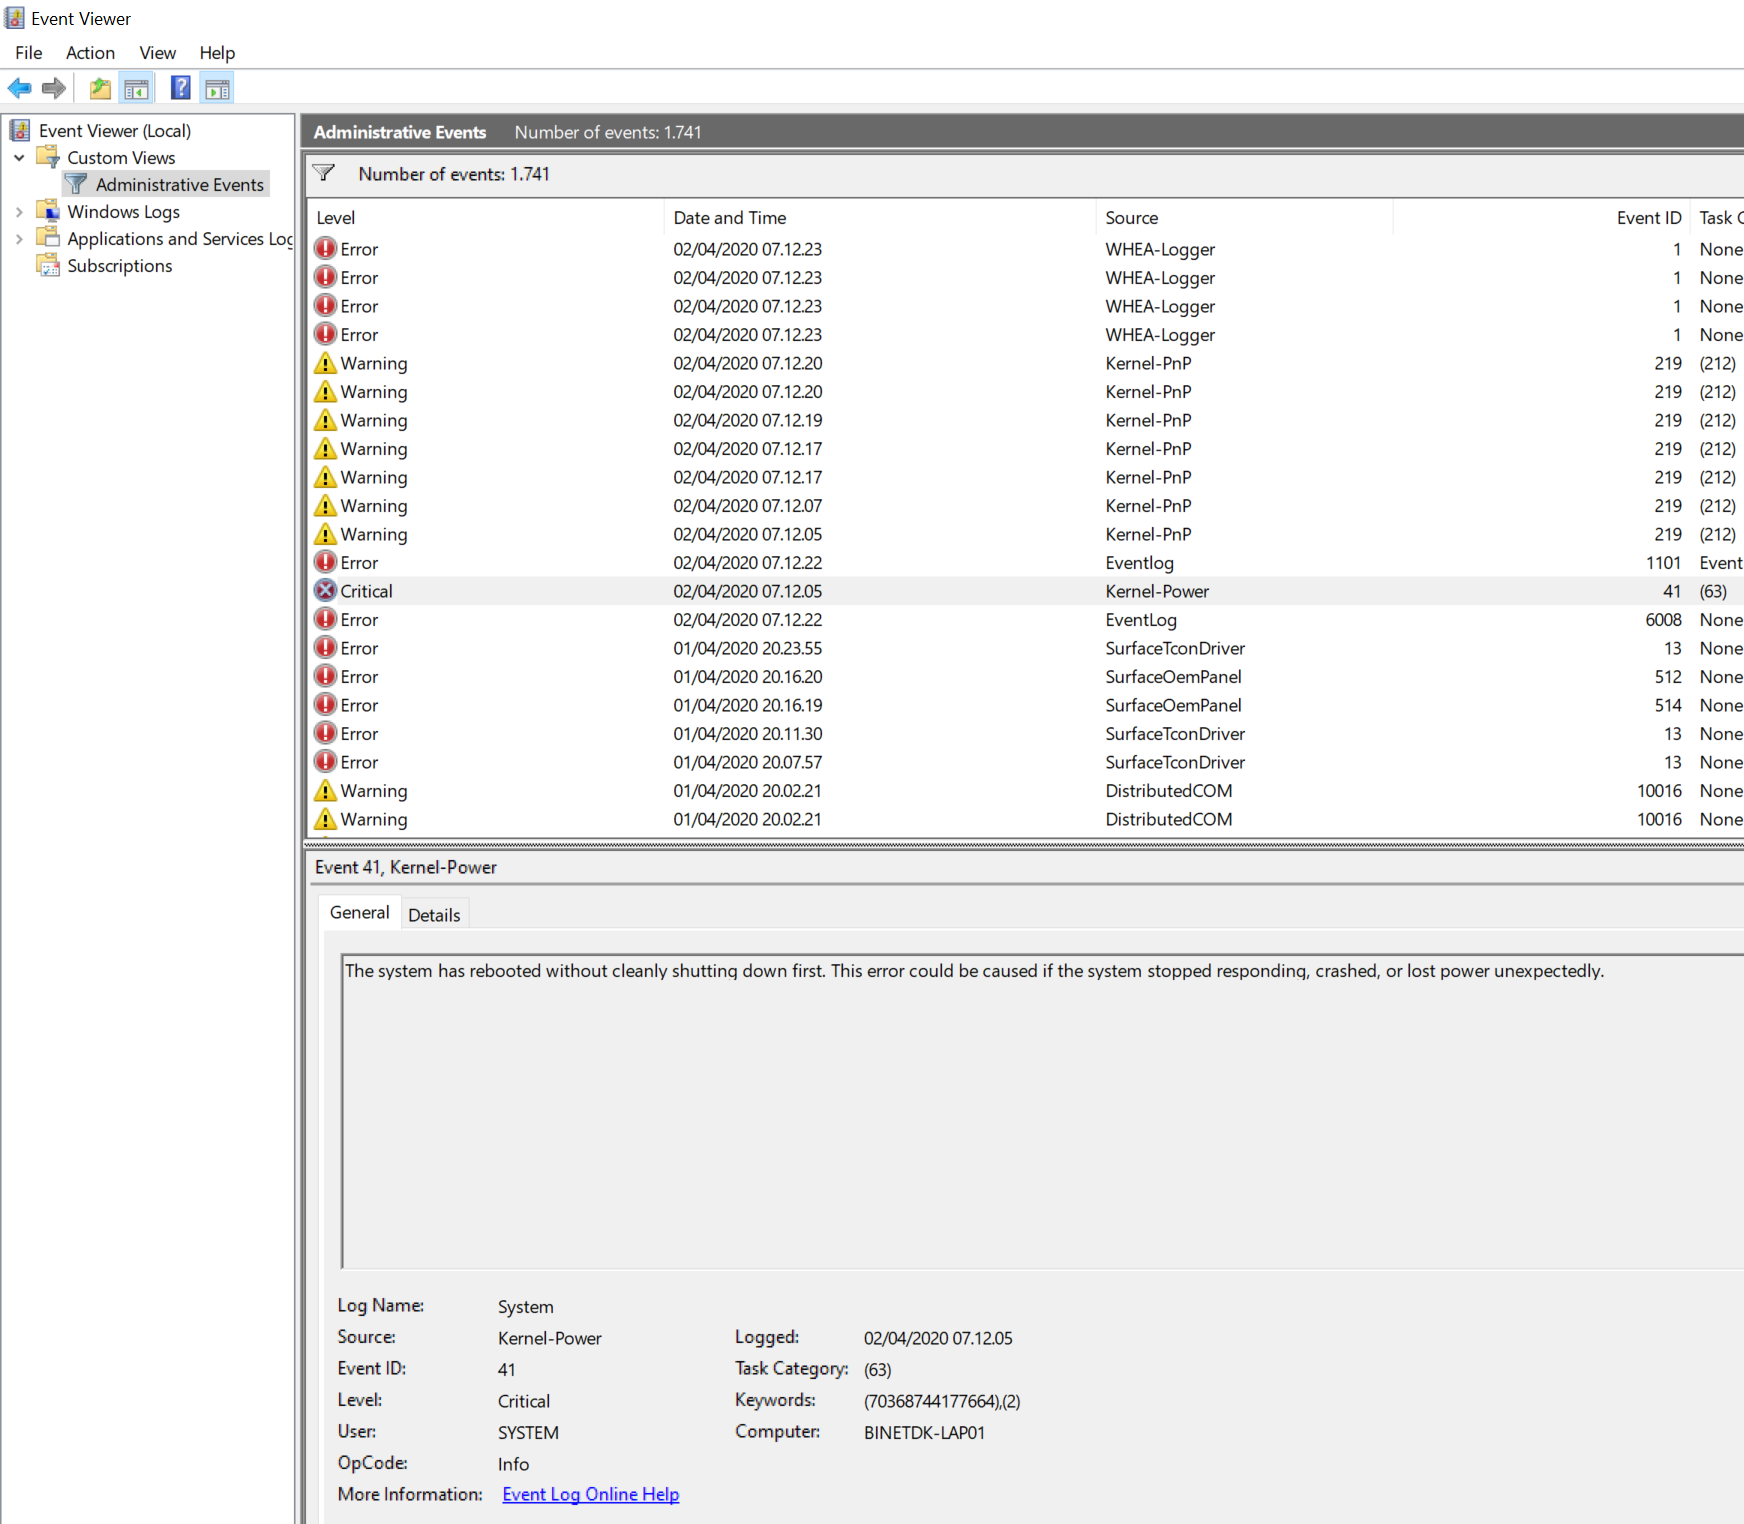Viewport: 1744px width, 1524px height.
Task: Click the computer name BINETDK-LAP01 value
Action: point(925,1432)
